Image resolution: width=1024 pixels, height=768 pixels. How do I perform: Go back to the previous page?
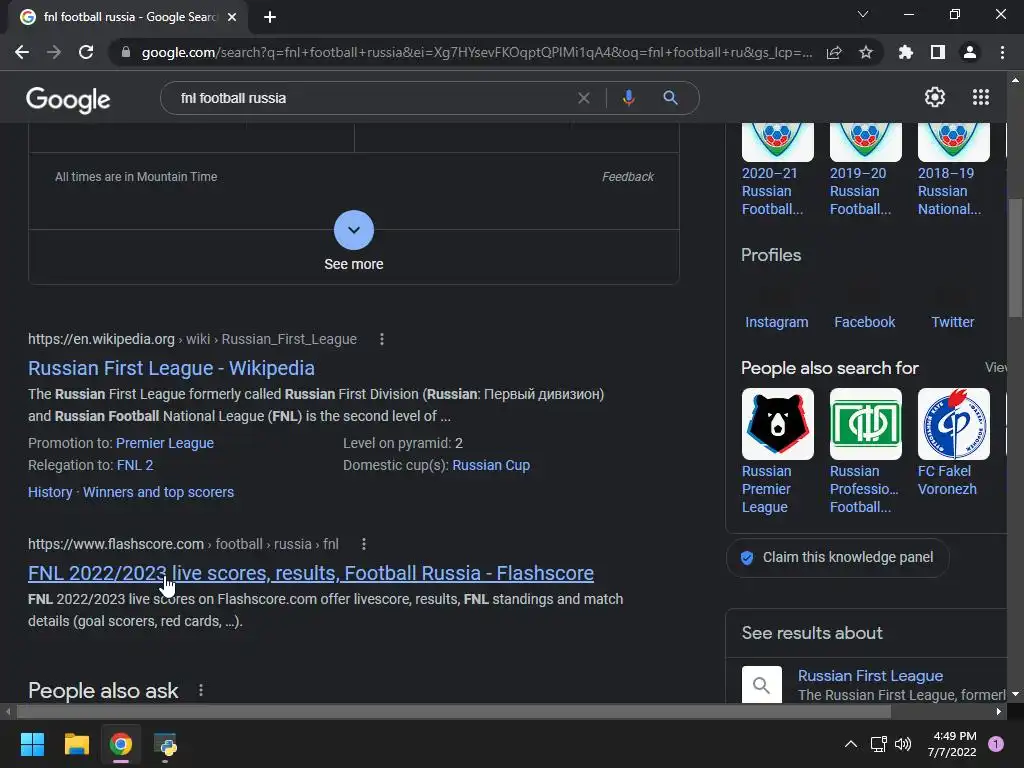click(22, 52)
